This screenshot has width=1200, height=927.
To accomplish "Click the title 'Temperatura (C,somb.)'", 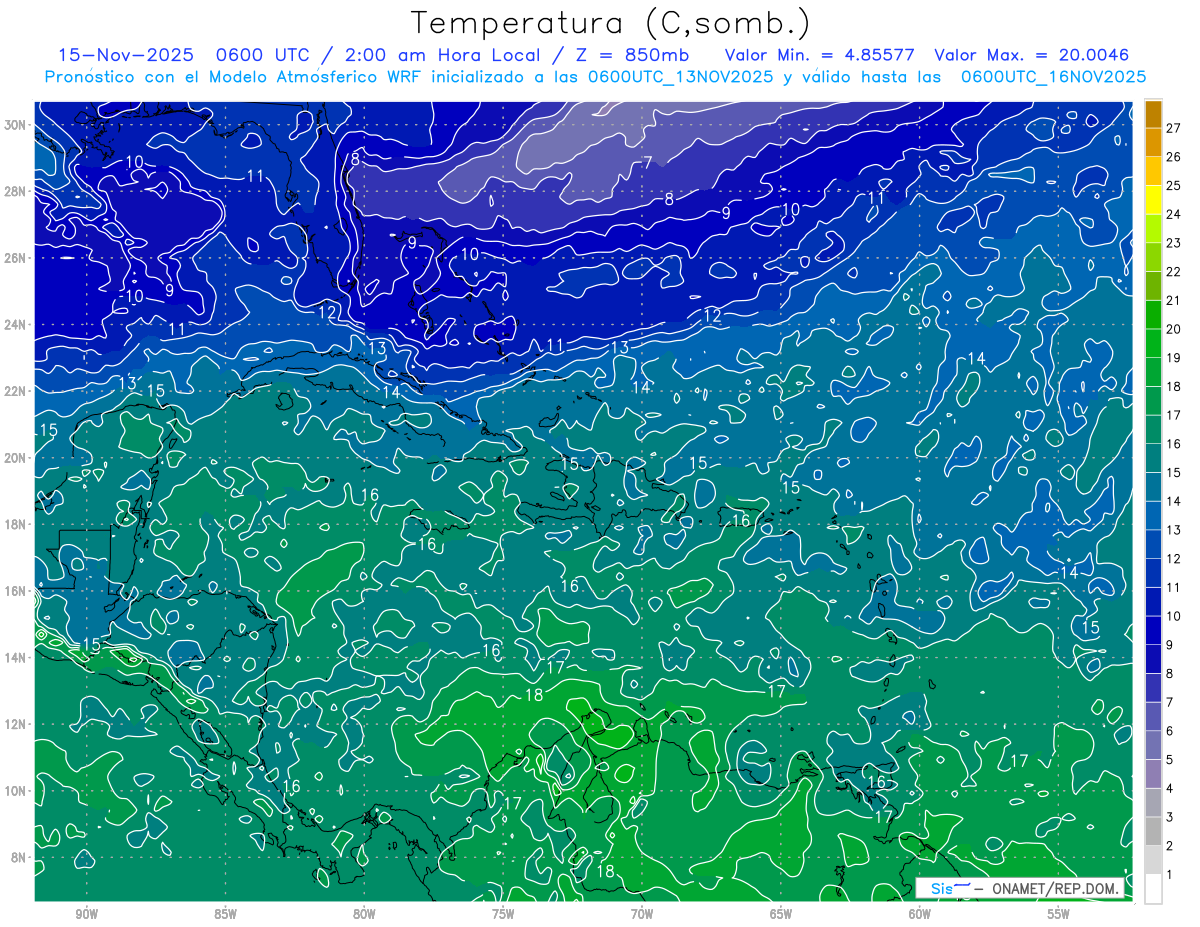I will click(x=610, y=22).
